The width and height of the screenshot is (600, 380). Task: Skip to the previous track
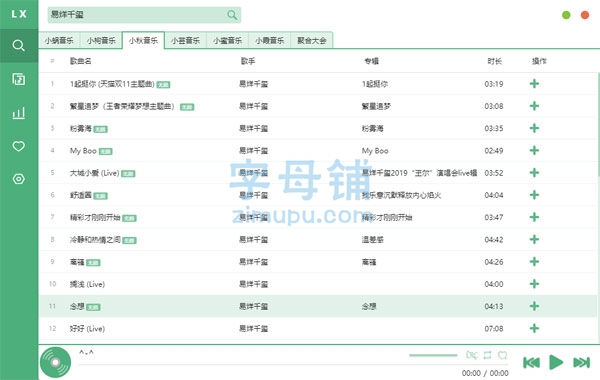tap(531, 362)
